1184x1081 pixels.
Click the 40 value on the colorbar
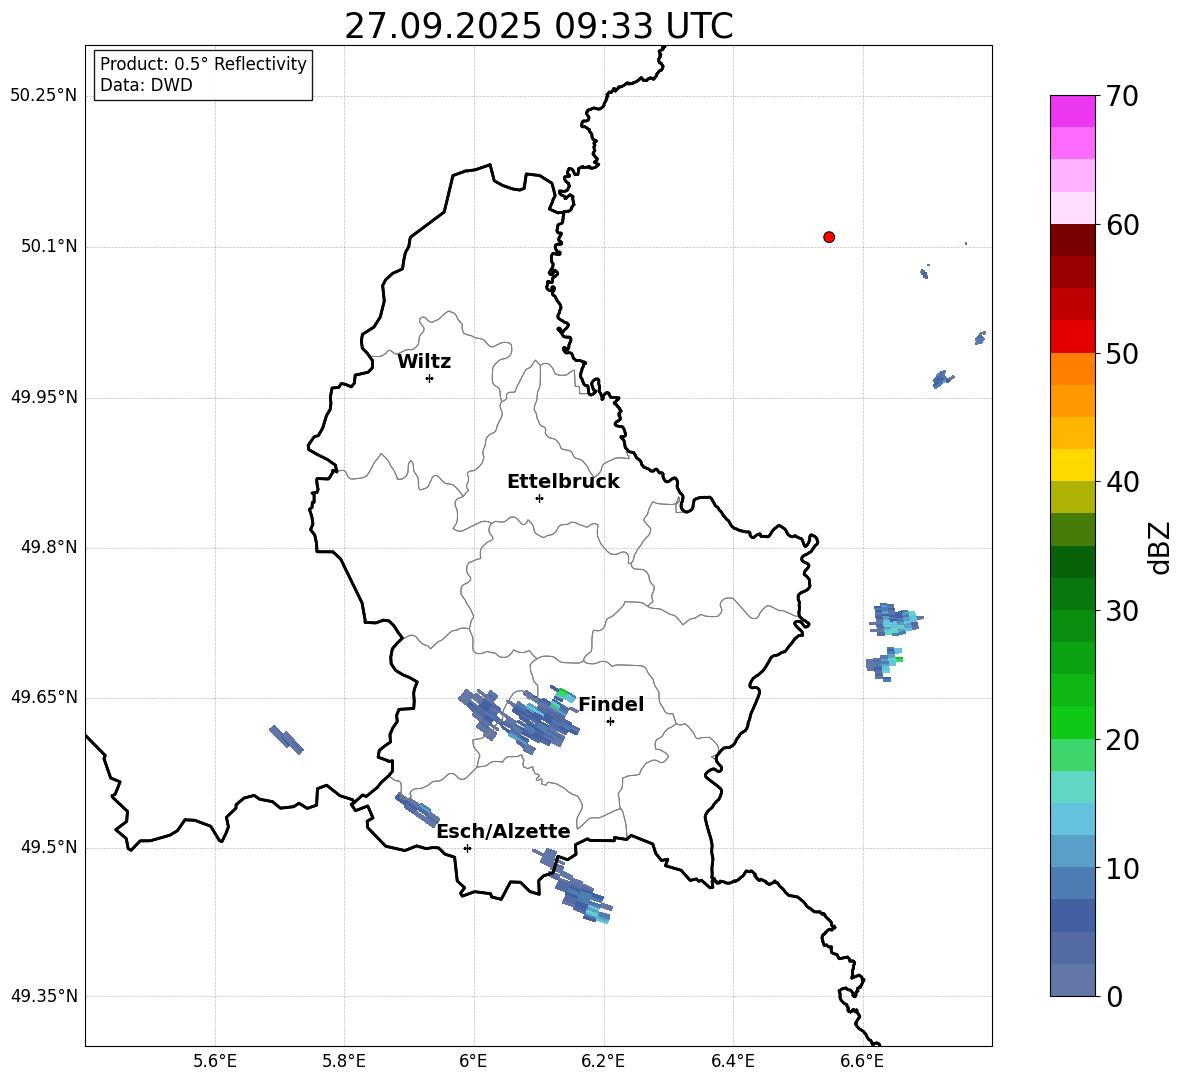(x=1122, y=482)
